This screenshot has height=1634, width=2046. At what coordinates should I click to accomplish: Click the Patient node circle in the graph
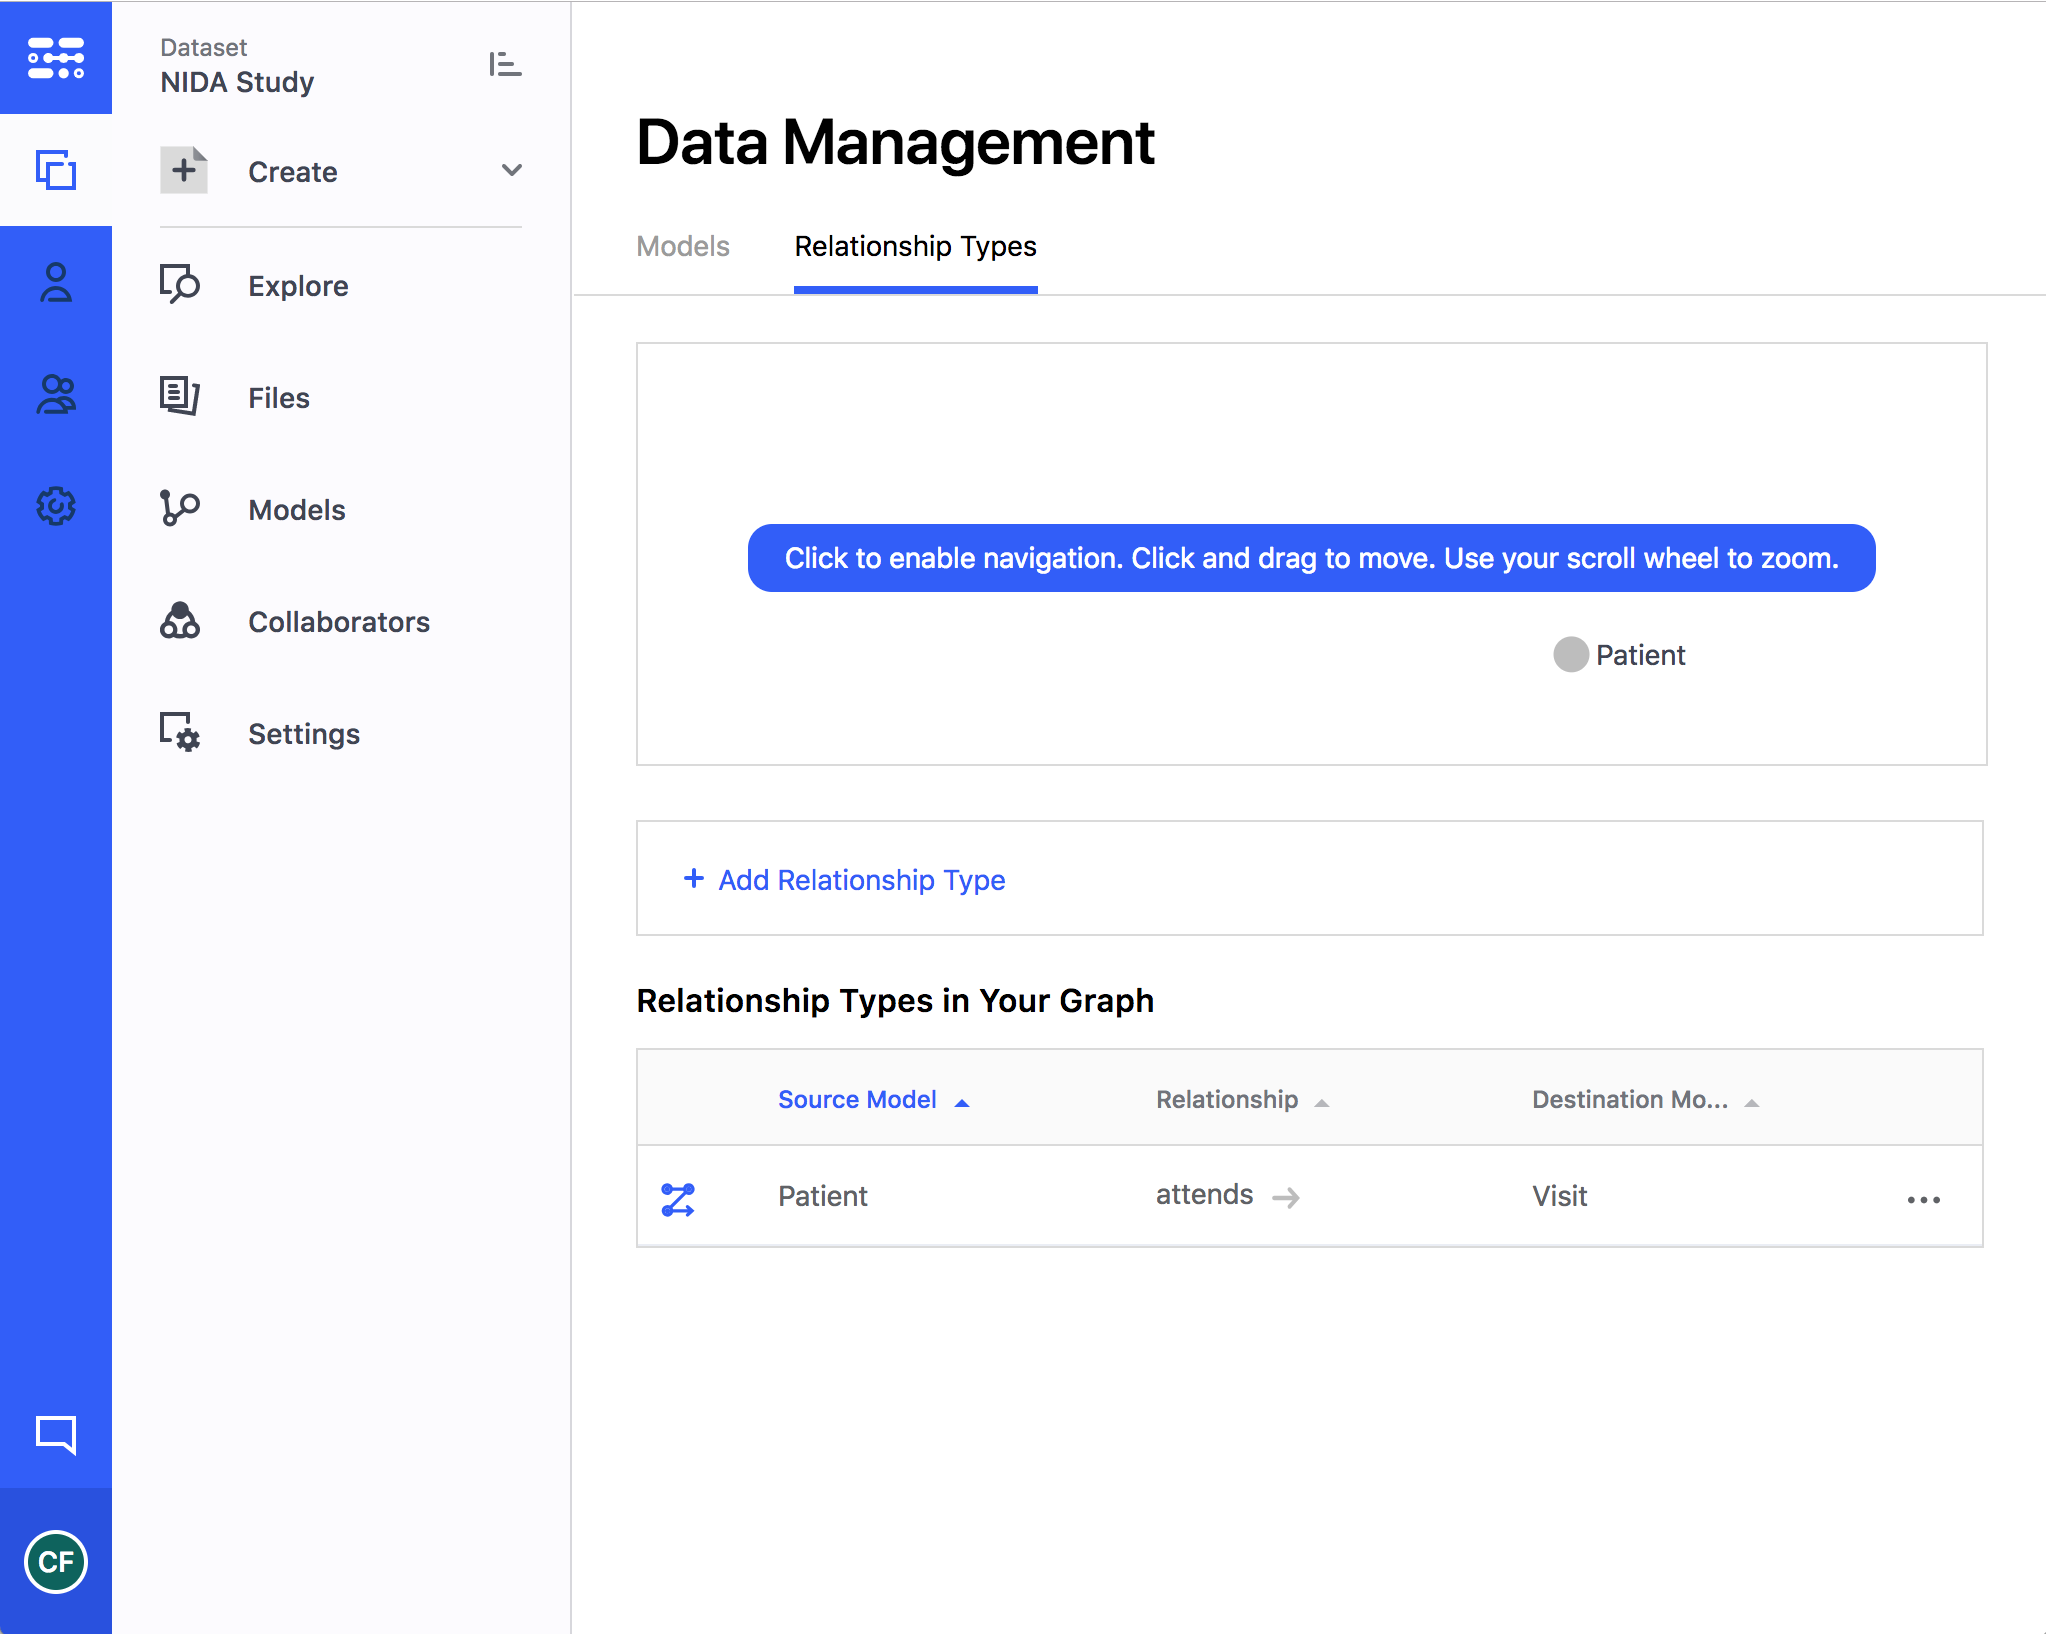1570,655
